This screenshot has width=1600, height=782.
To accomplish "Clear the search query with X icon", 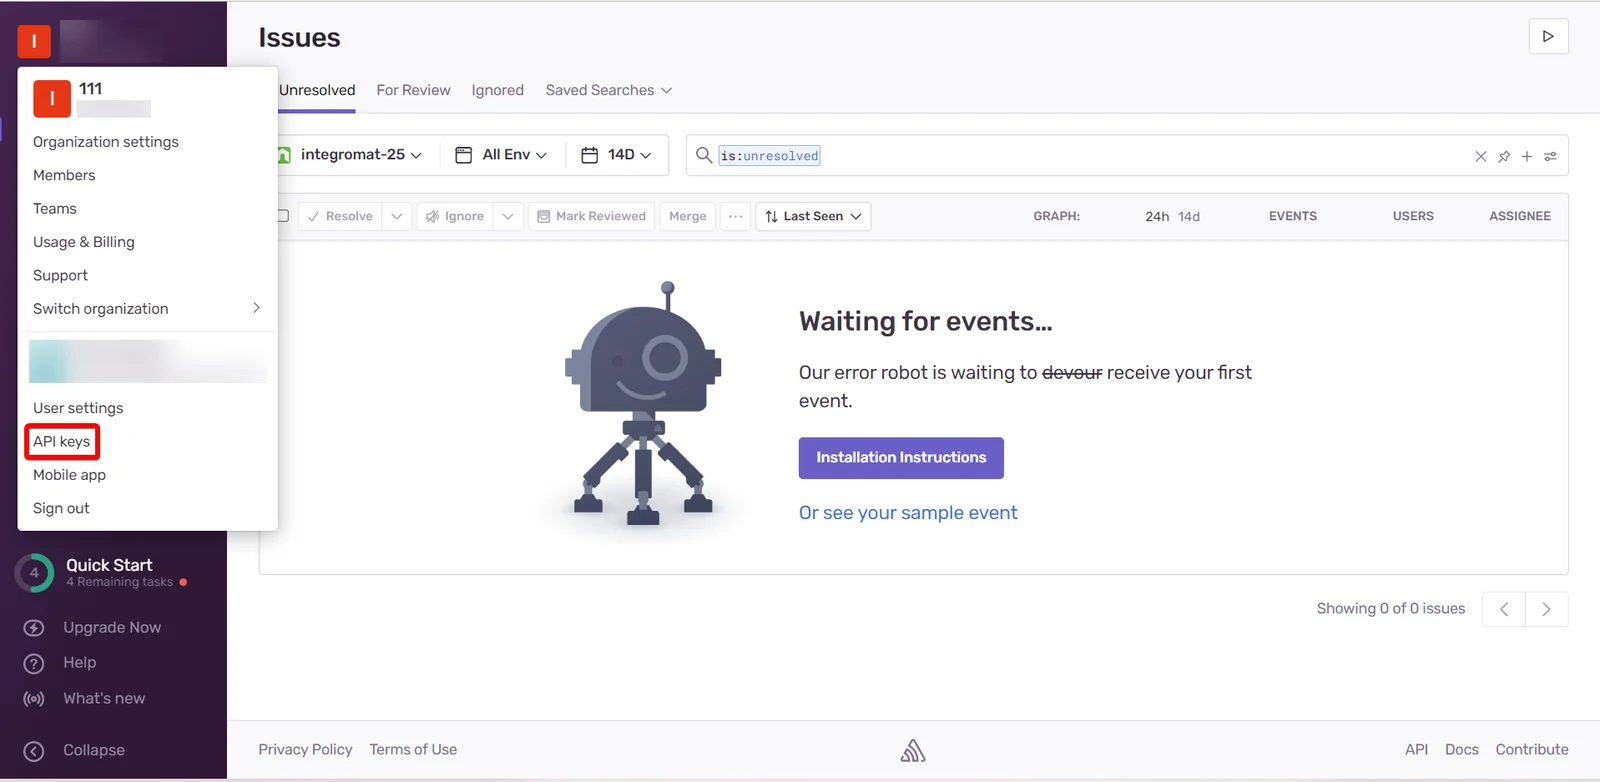I will tap(1481, 157).
